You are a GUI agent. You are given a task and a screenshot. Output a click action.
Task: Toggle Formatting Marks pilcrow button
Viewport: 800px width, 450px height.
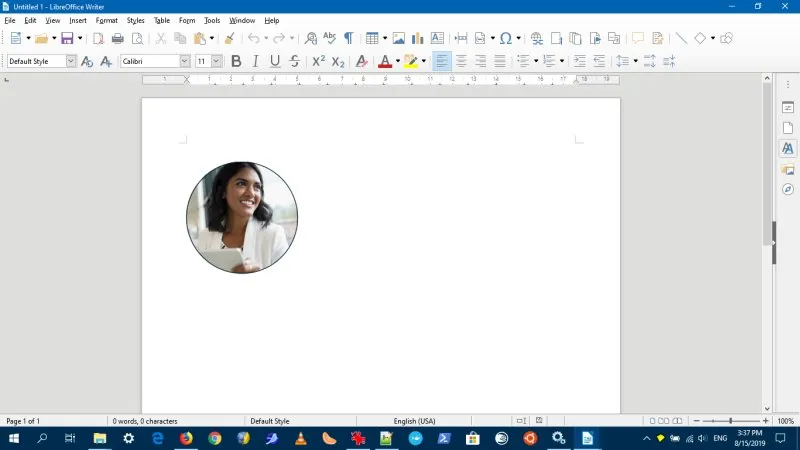pos(348,39)
